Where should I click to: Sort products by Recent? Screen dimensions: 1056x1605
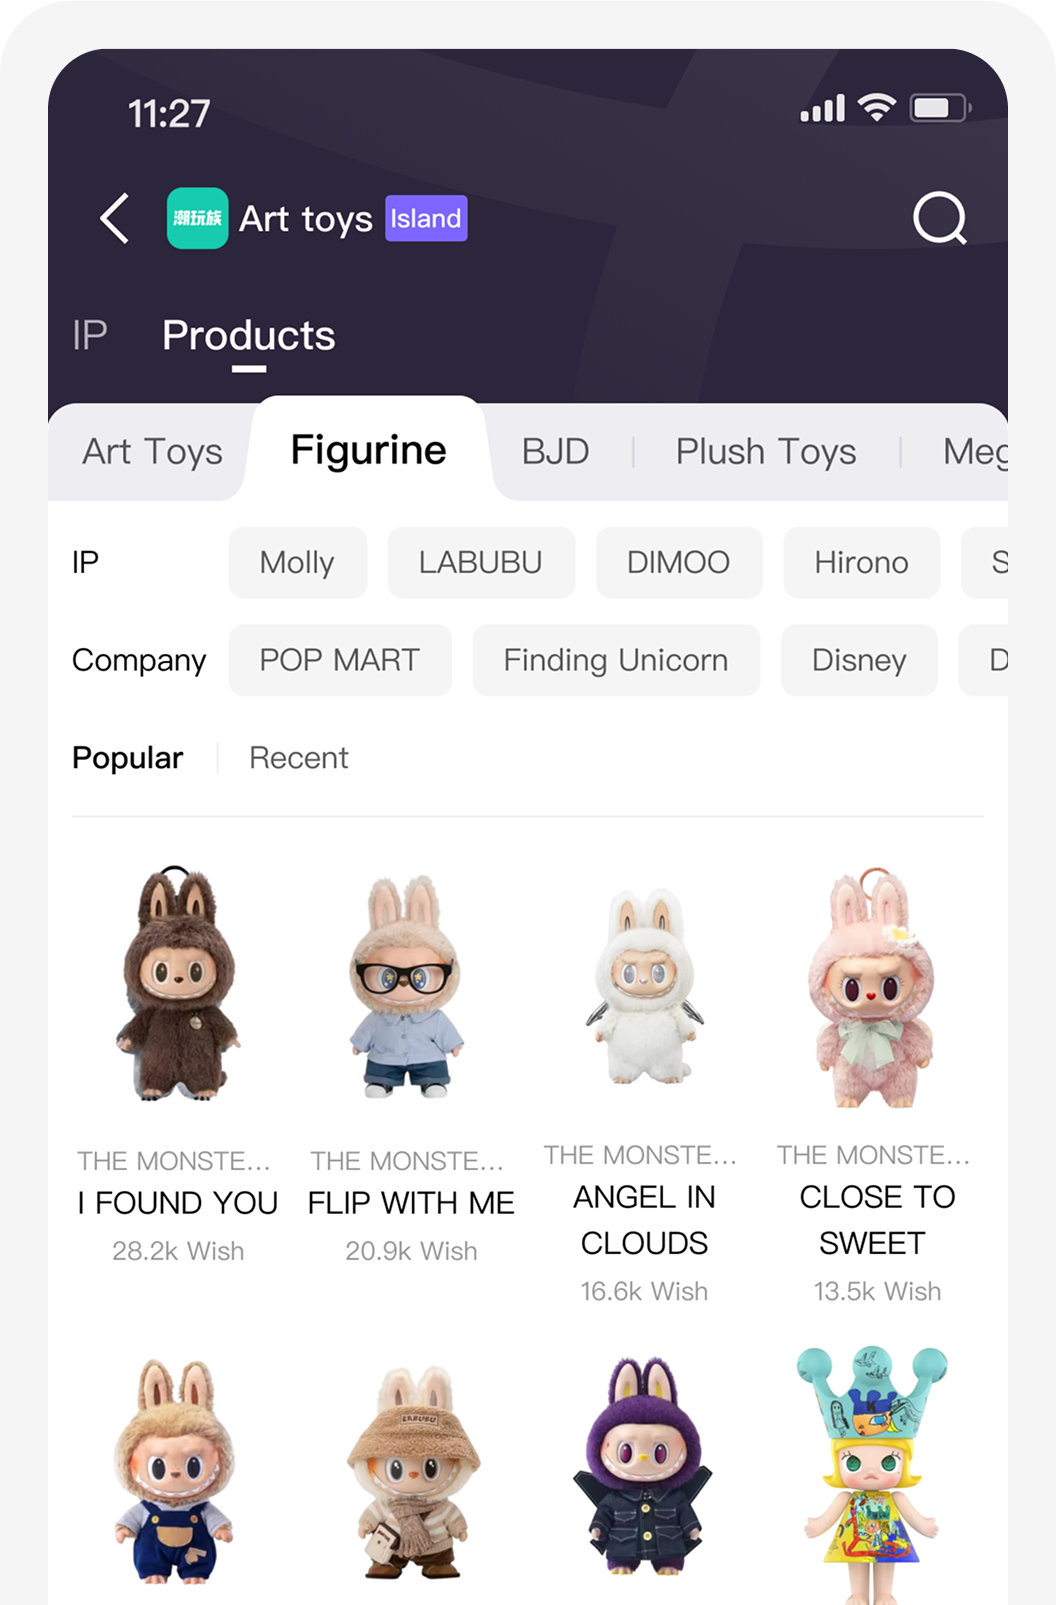pyautogui.click(x=299, y=758)
